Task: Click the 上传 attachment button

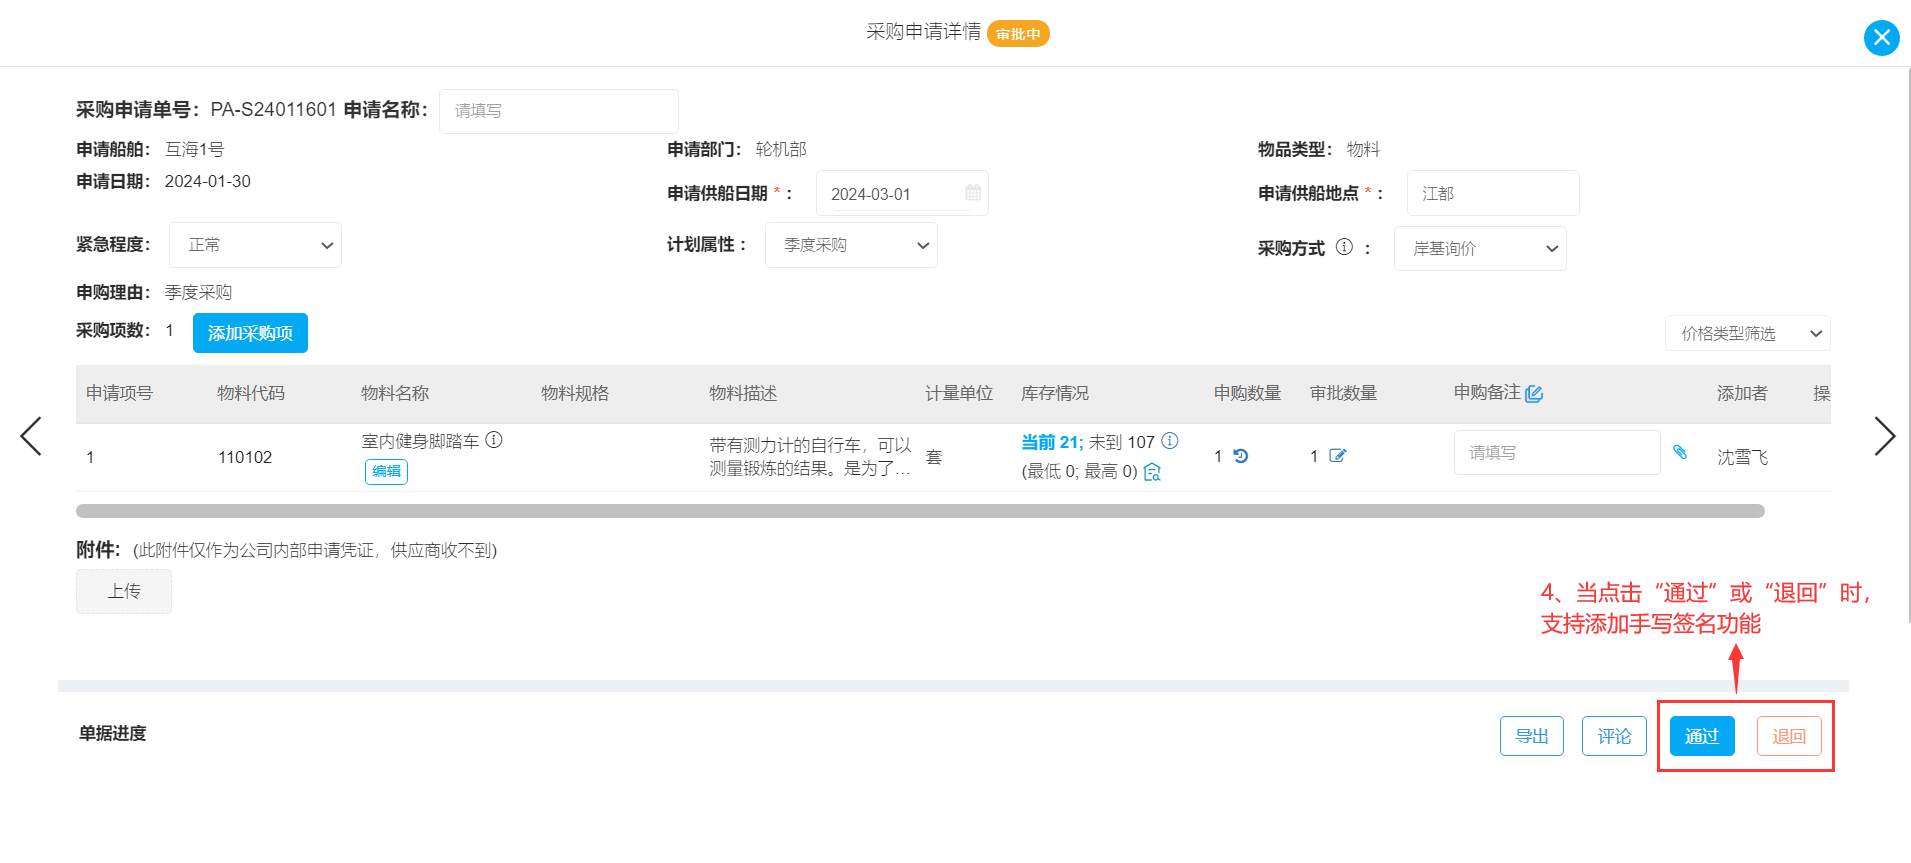Action: click(124, 591)
